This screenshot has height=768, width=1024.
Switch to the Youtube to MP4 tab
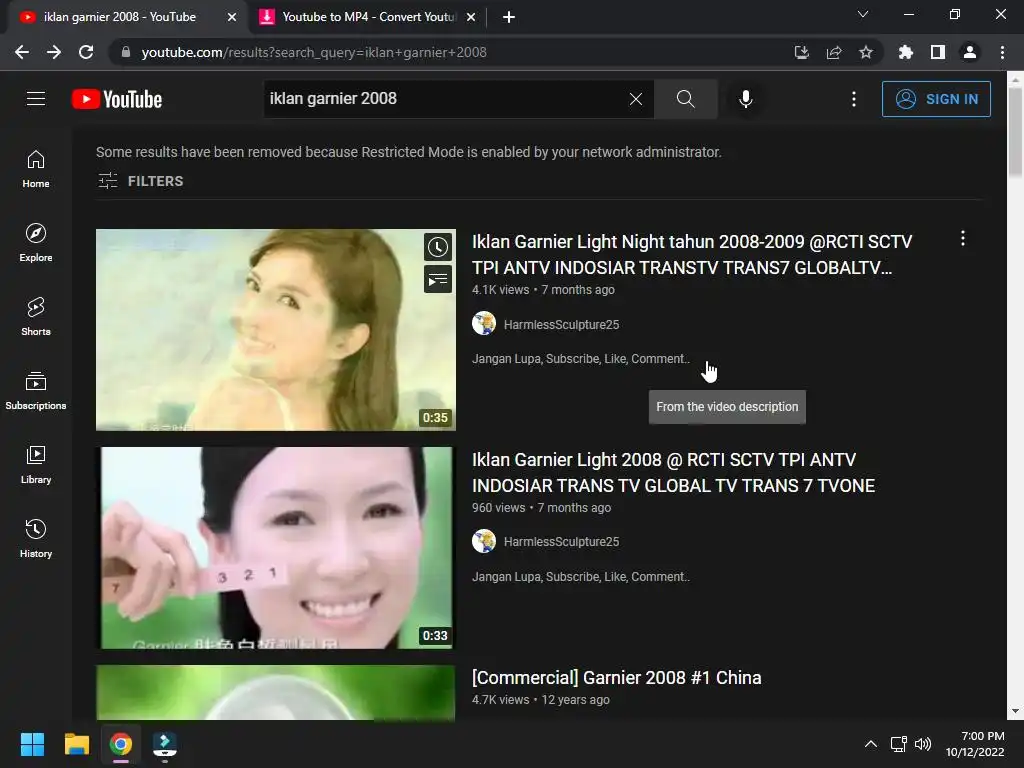click(x=368, y=17)
